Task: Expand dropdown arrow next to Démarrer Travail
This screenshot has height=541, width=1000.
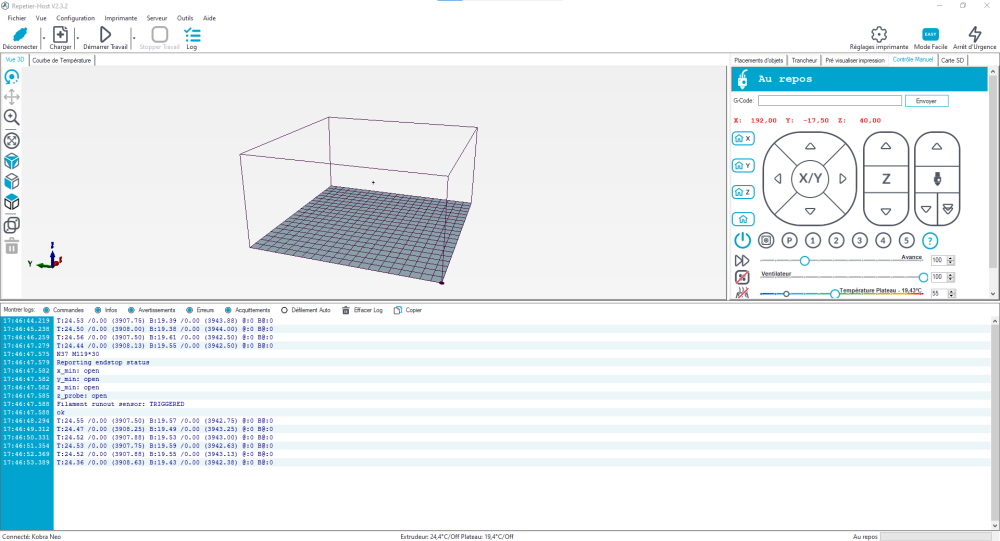Action: coord(134,38)
